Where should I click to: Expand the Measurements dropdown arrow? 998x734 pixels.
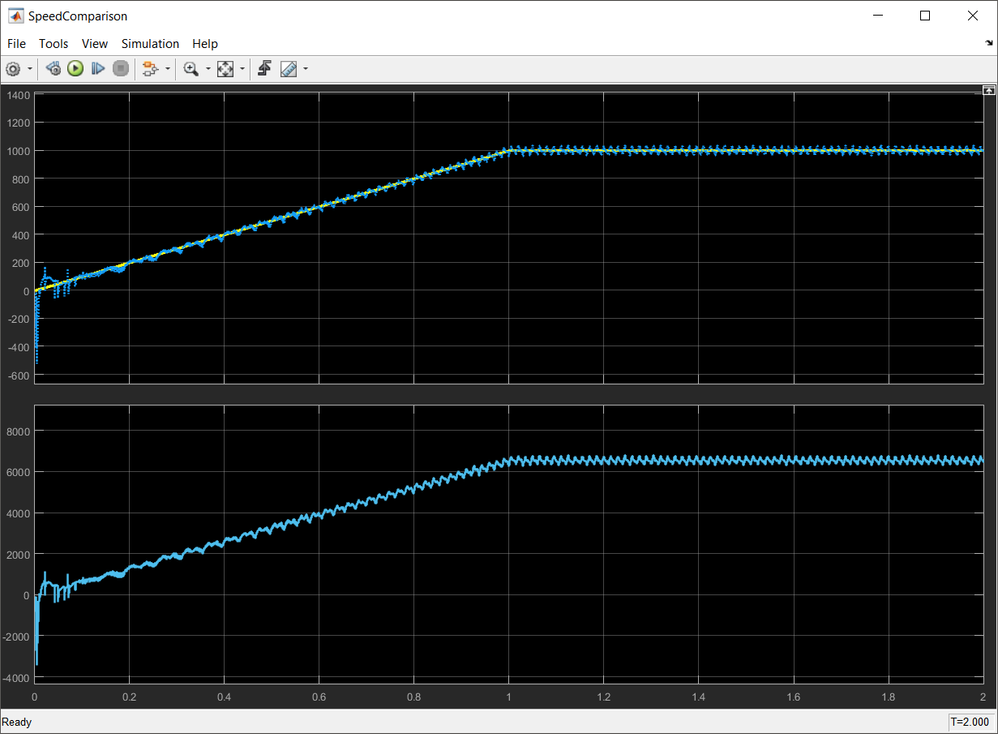[x=306, y=69]
